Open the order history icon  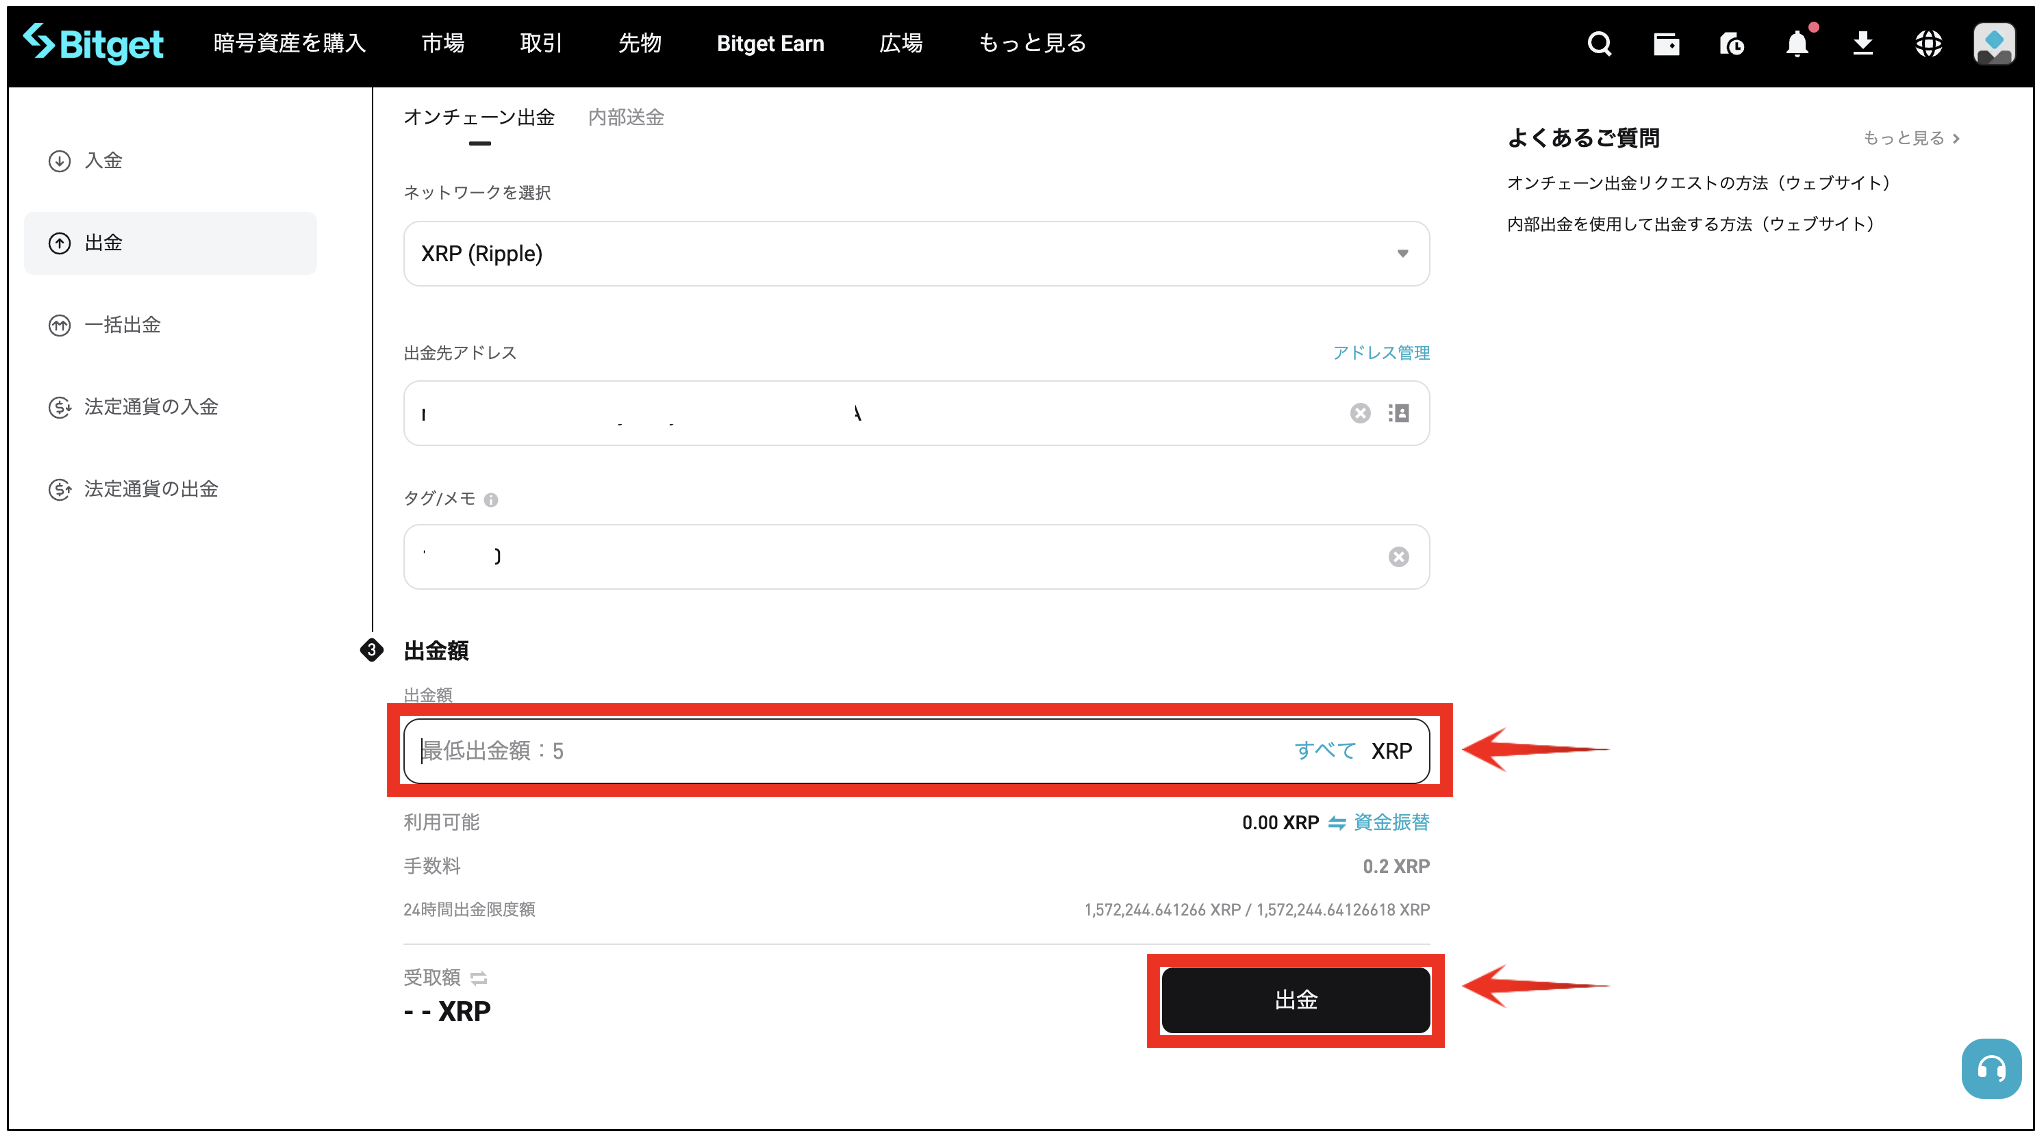click(x=1732, y=44)
